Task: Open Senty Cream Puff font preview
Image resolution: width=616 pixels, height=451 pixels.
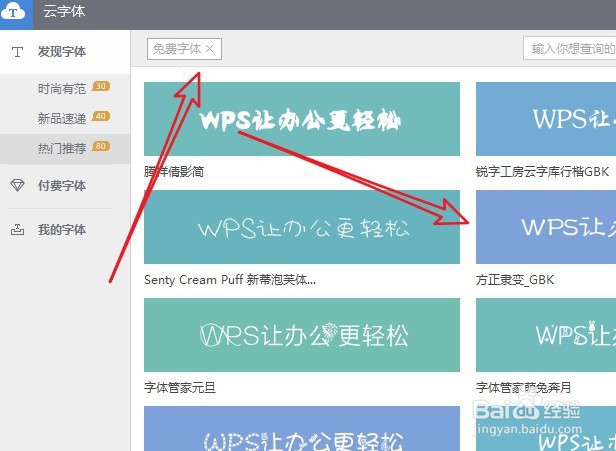Action: coord(302,227)
